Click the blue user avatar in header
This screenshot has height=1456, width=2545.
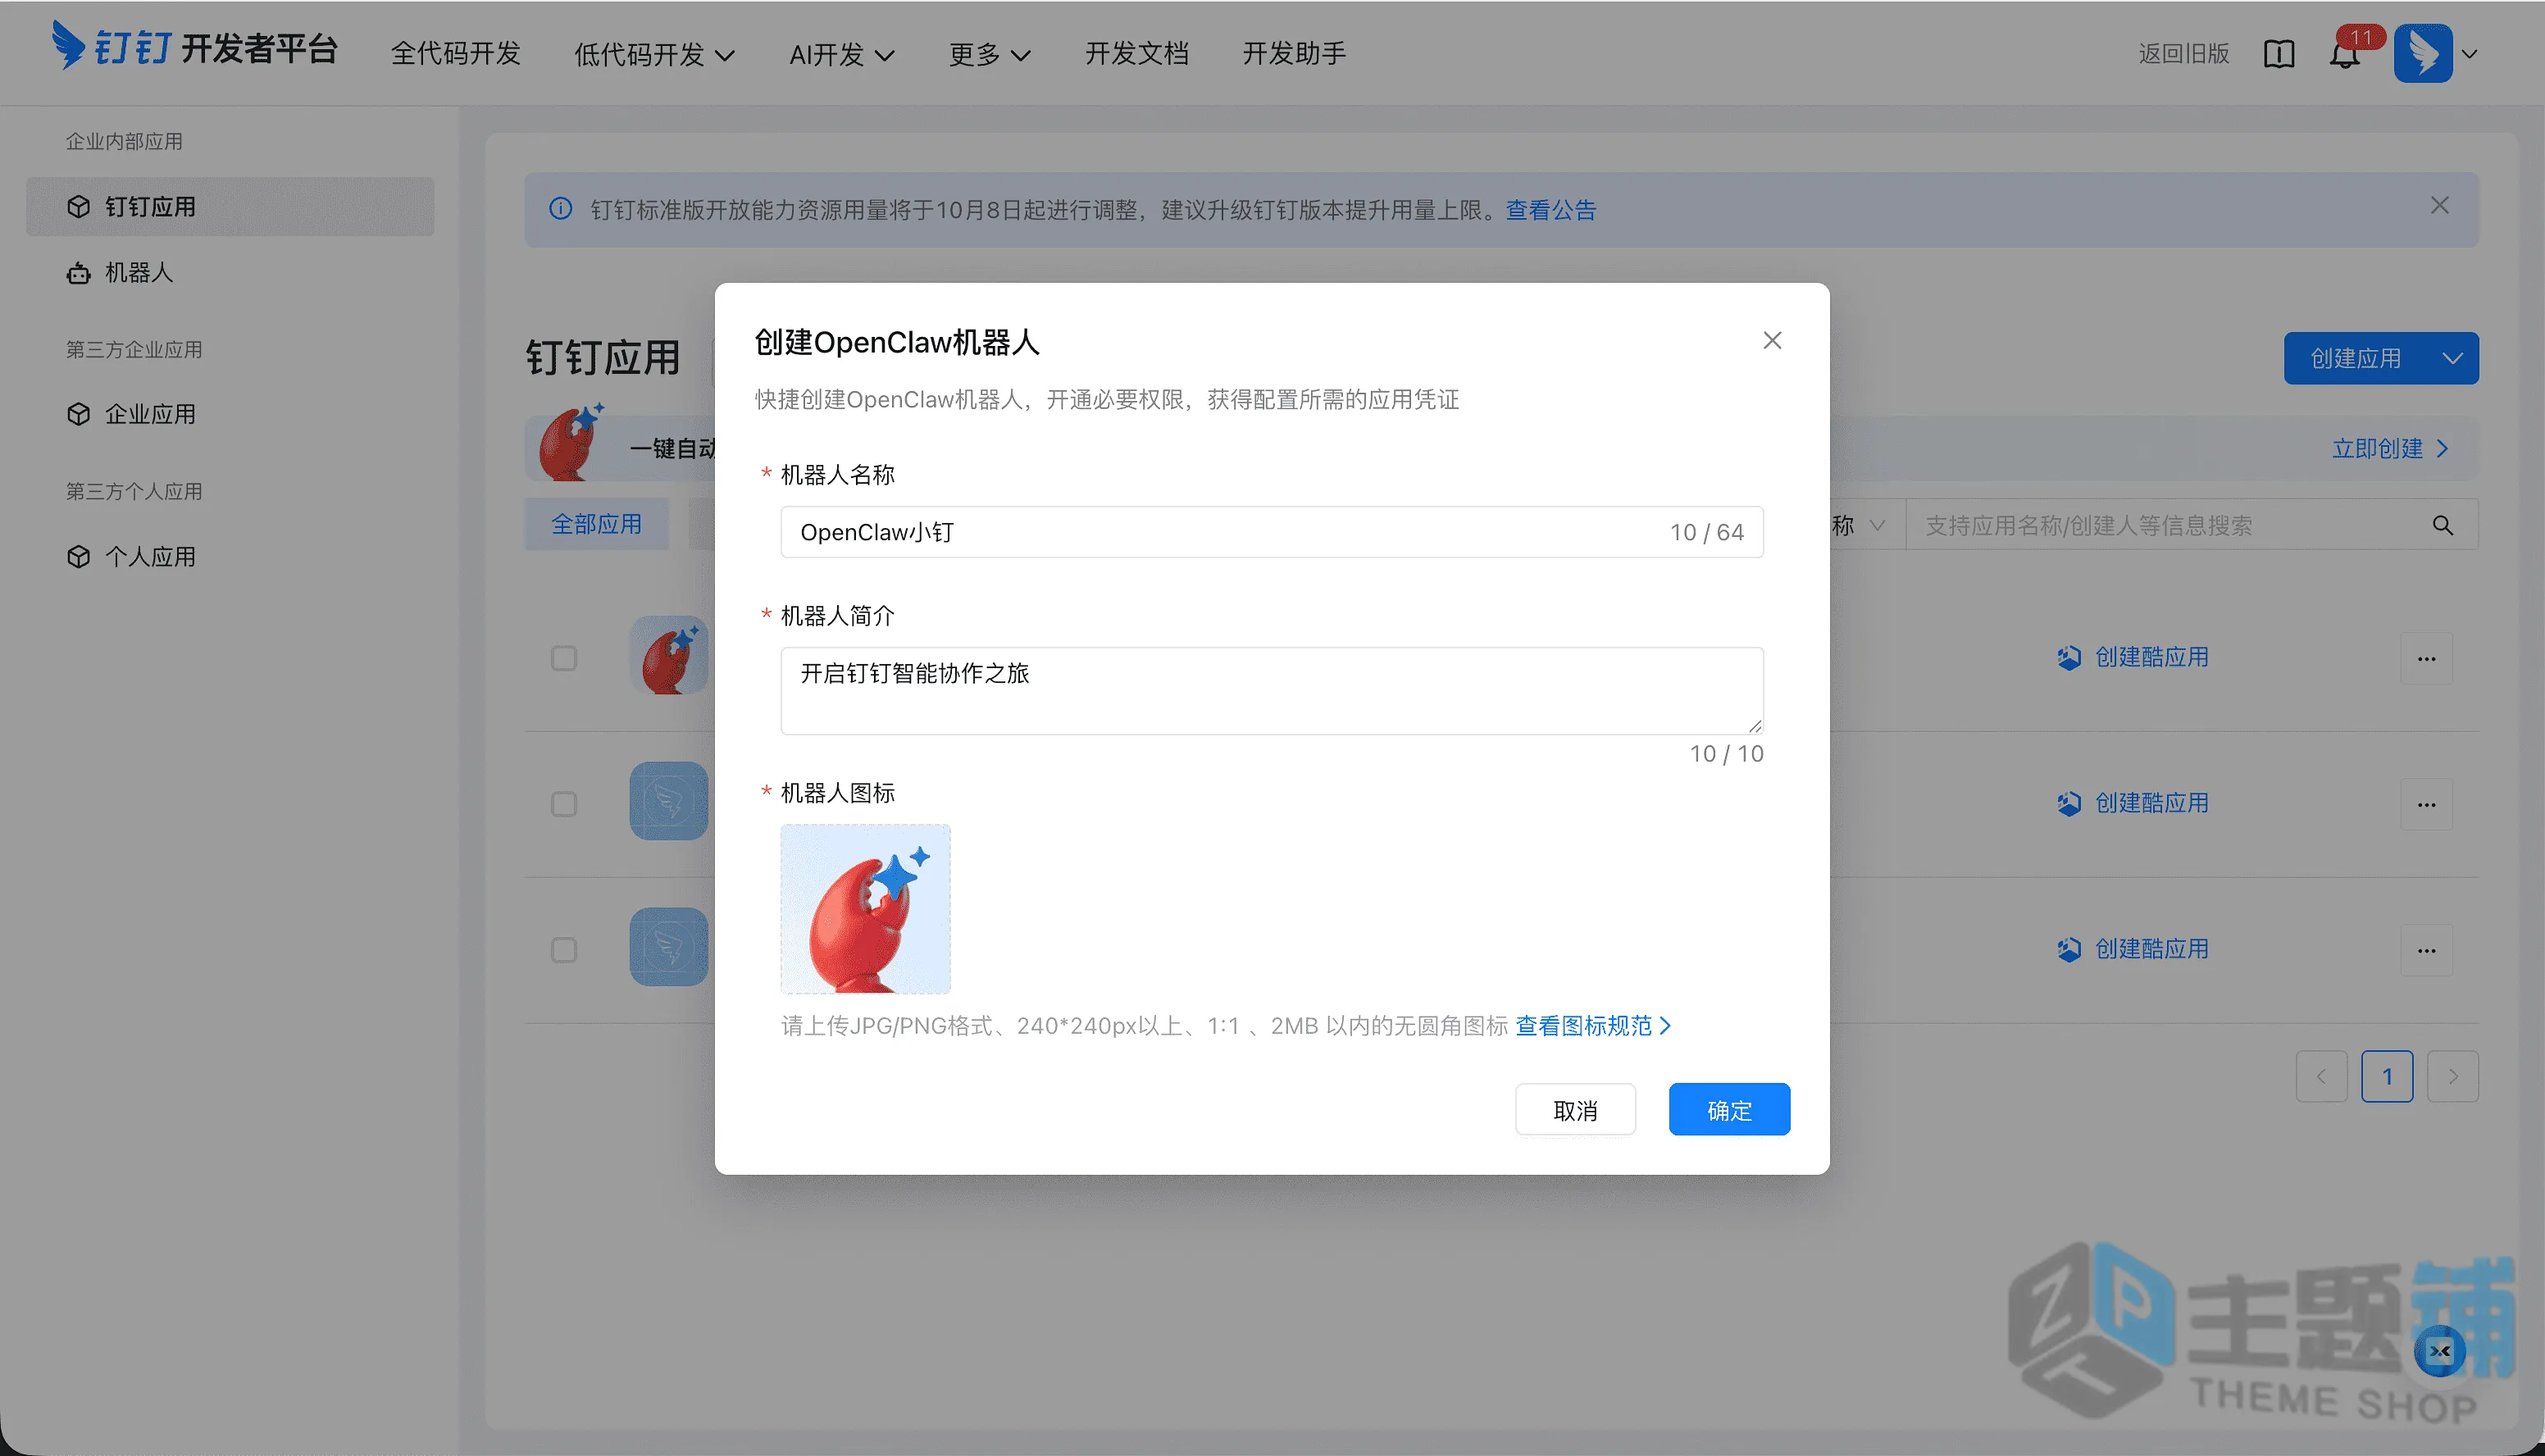pyautogui.click(x=2422, y=53)
